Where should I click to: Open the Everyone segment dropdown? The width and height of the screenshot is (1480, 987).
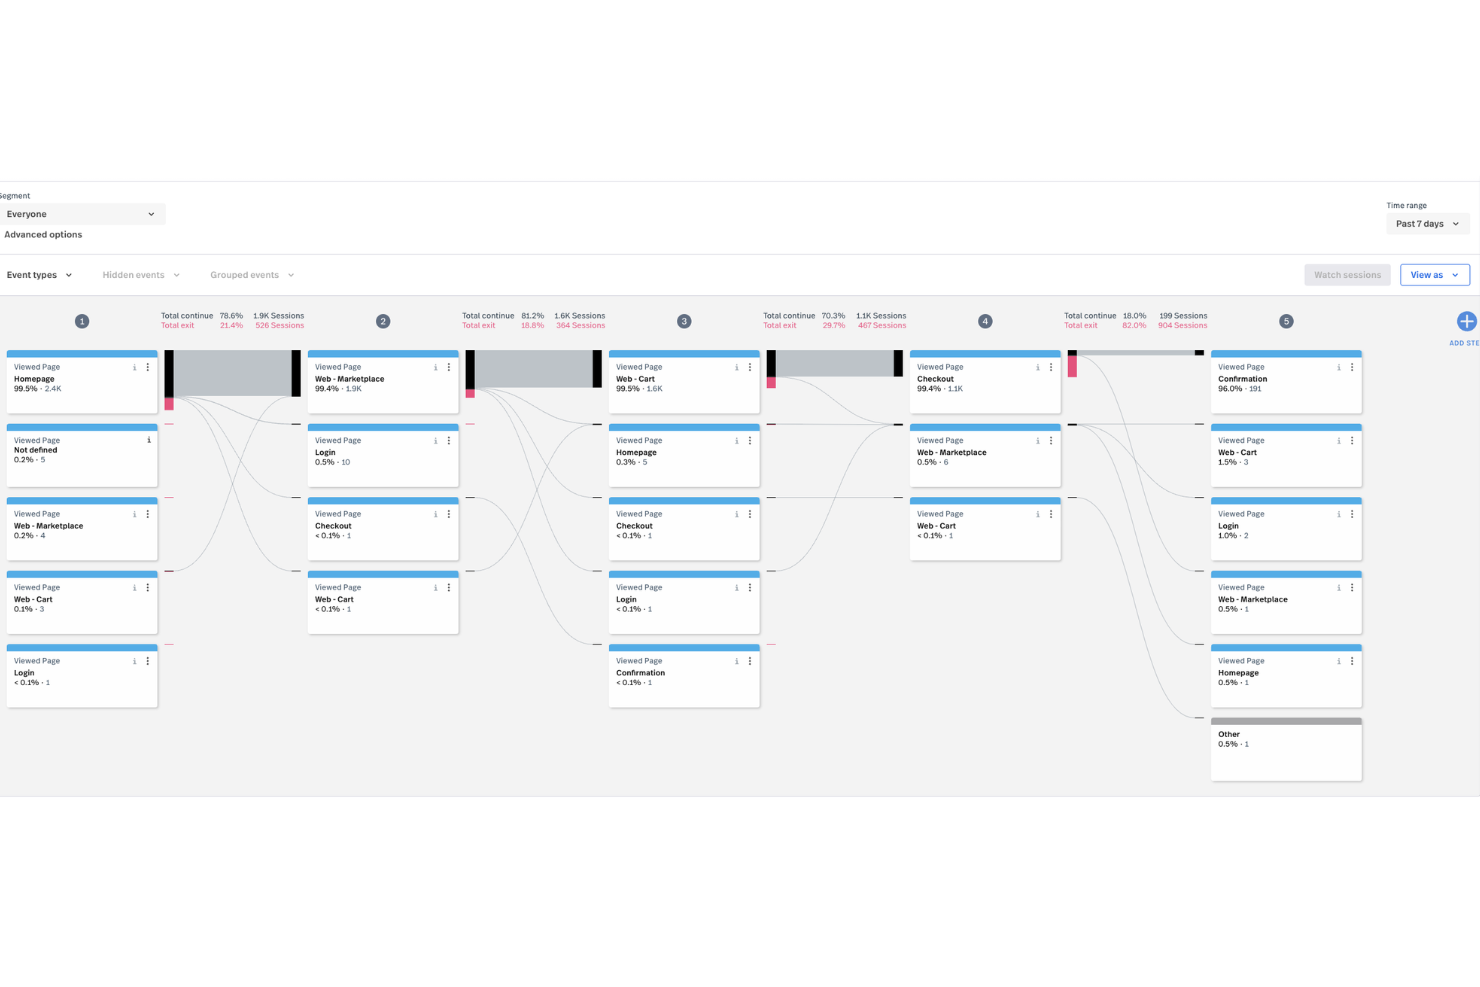tap(83, 213)
